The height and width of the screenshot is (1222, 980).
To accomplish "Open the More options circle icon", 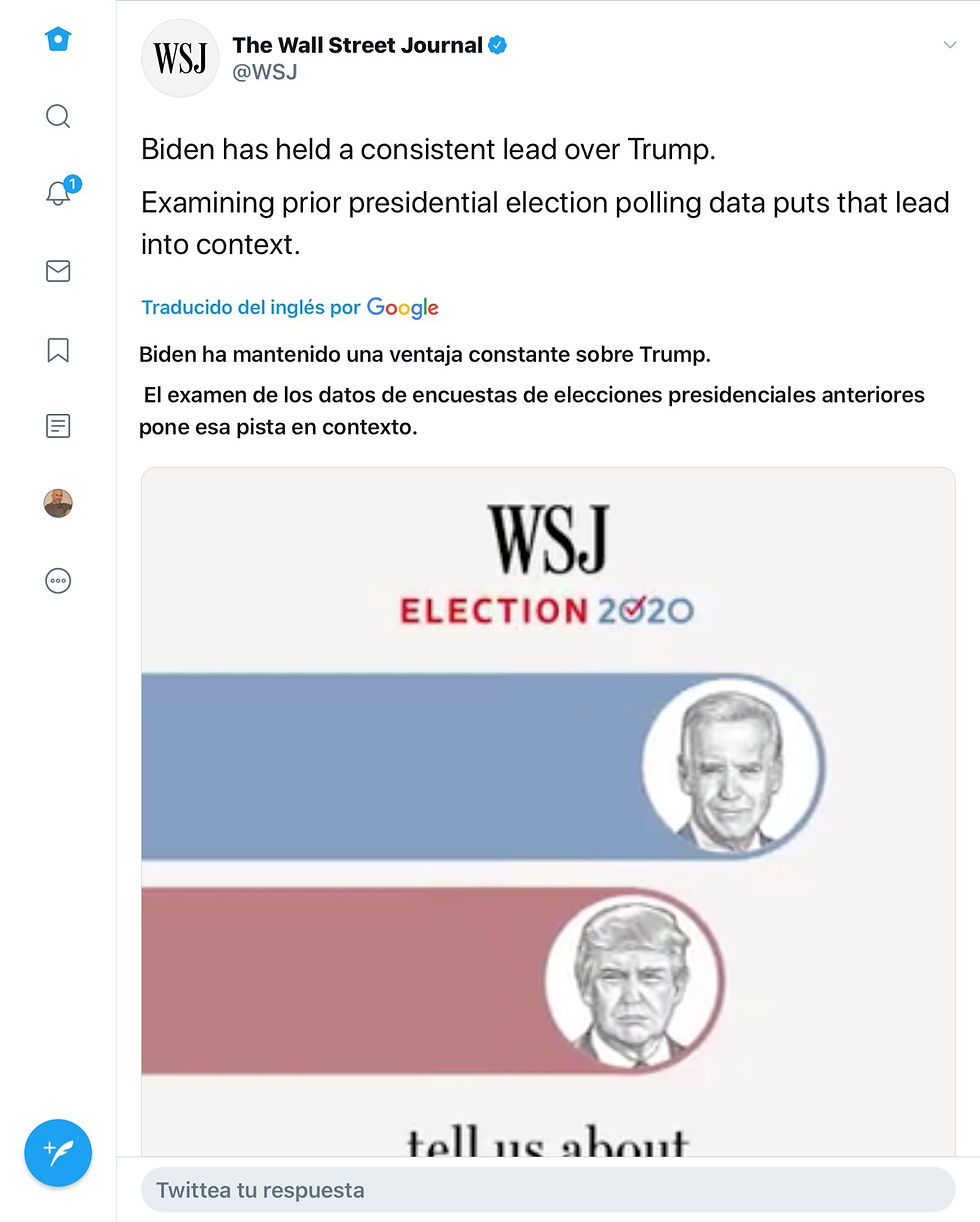I will [x=58, y=581].
